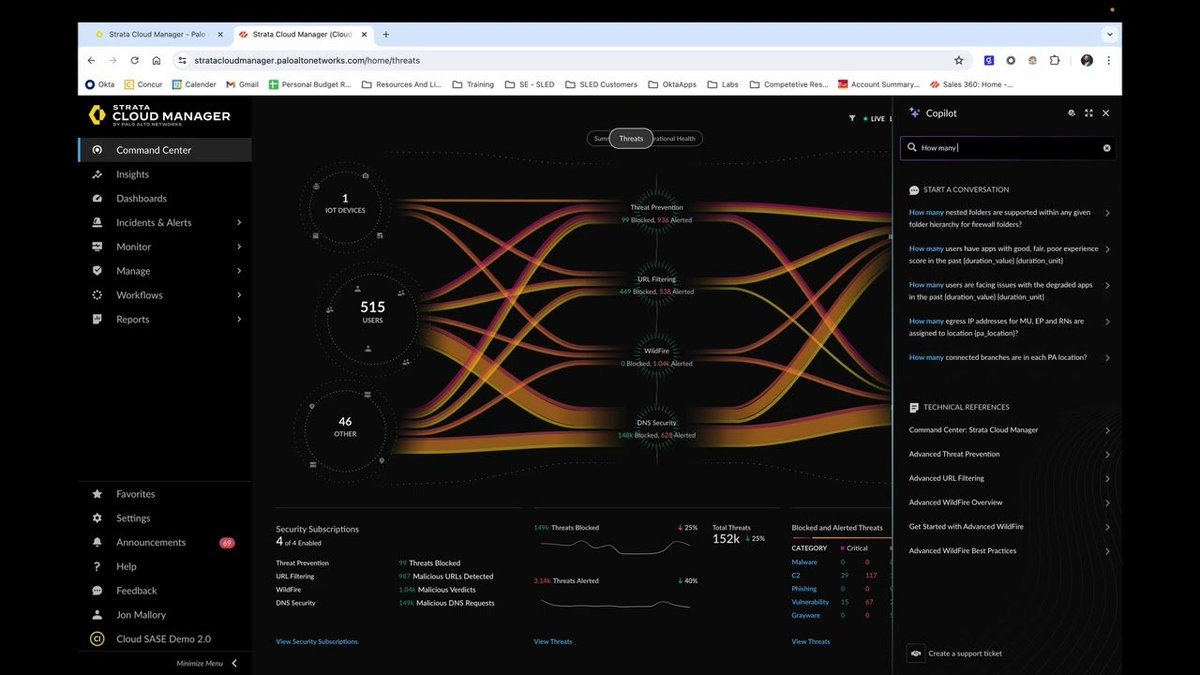The image size is (1200, 675).
Task: Click the Reports sidebar icon
Action: [97, 319]
